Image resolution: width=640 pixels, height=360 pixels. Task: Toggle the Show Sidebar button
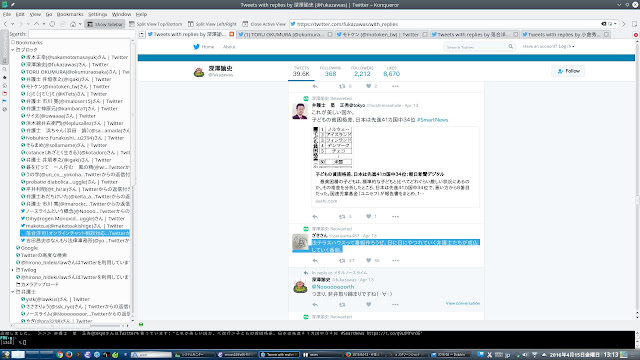[105, 24]
